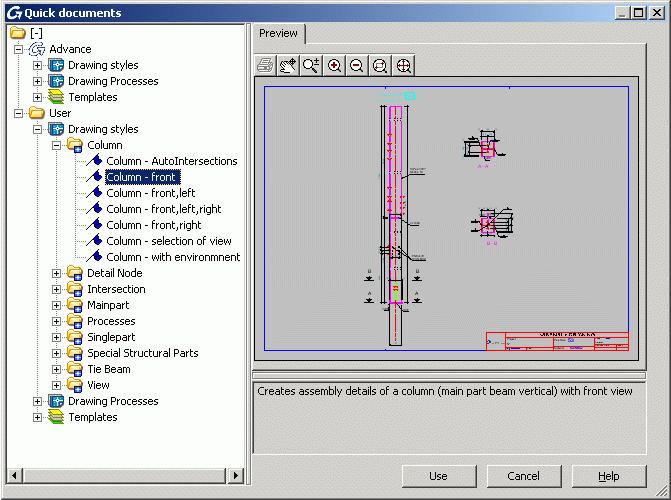
Task: Collapse User Drawing styles node
Action: (x=38, y=129)
